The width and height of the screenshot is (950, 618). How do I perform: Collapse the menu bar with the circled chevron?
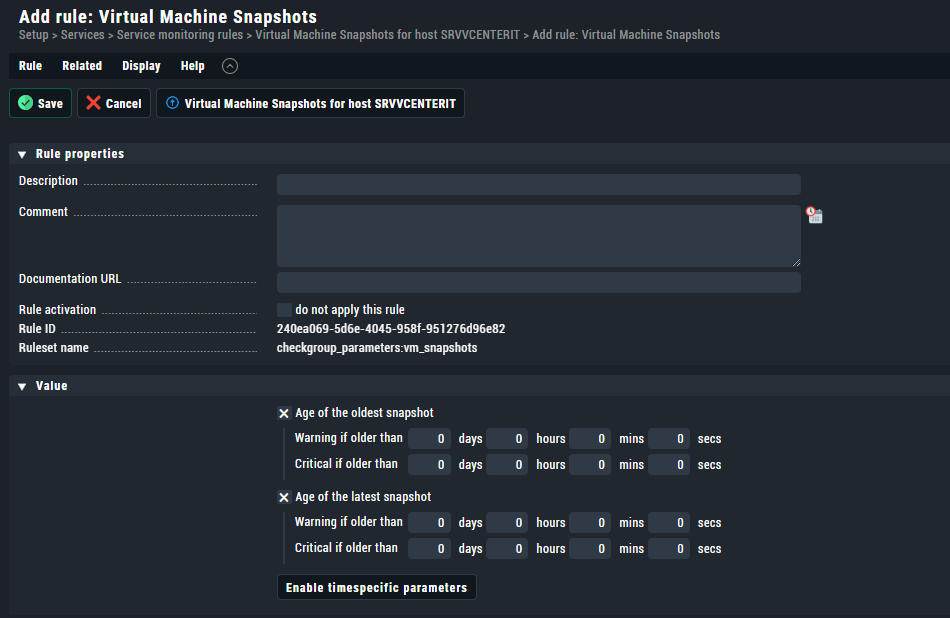[x=230, y=66]
